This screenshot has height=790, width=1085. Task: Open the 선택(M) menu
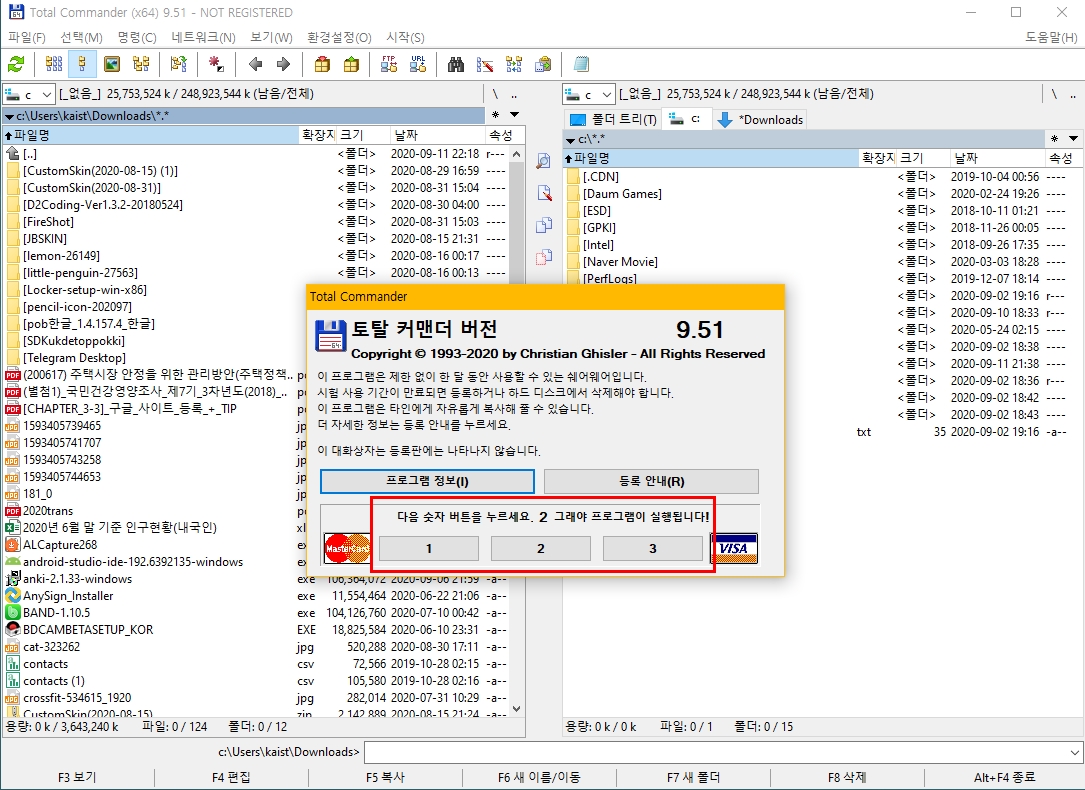[81, 37]
